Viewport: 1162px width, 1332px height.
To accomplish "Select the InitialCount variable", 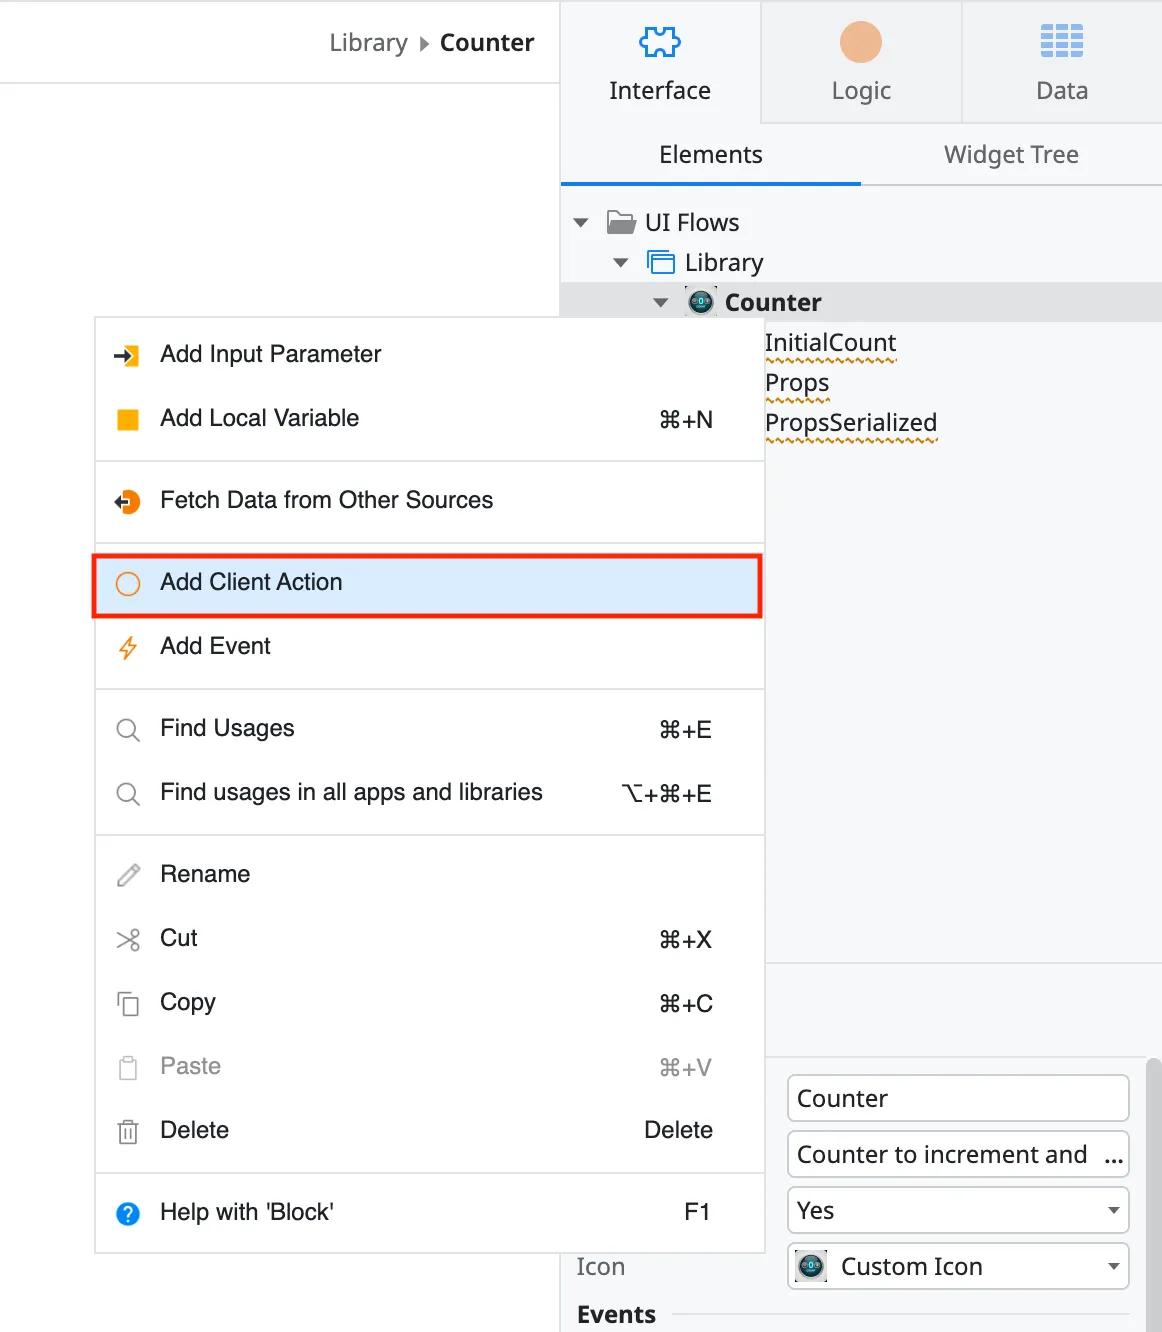I will 830,343.
